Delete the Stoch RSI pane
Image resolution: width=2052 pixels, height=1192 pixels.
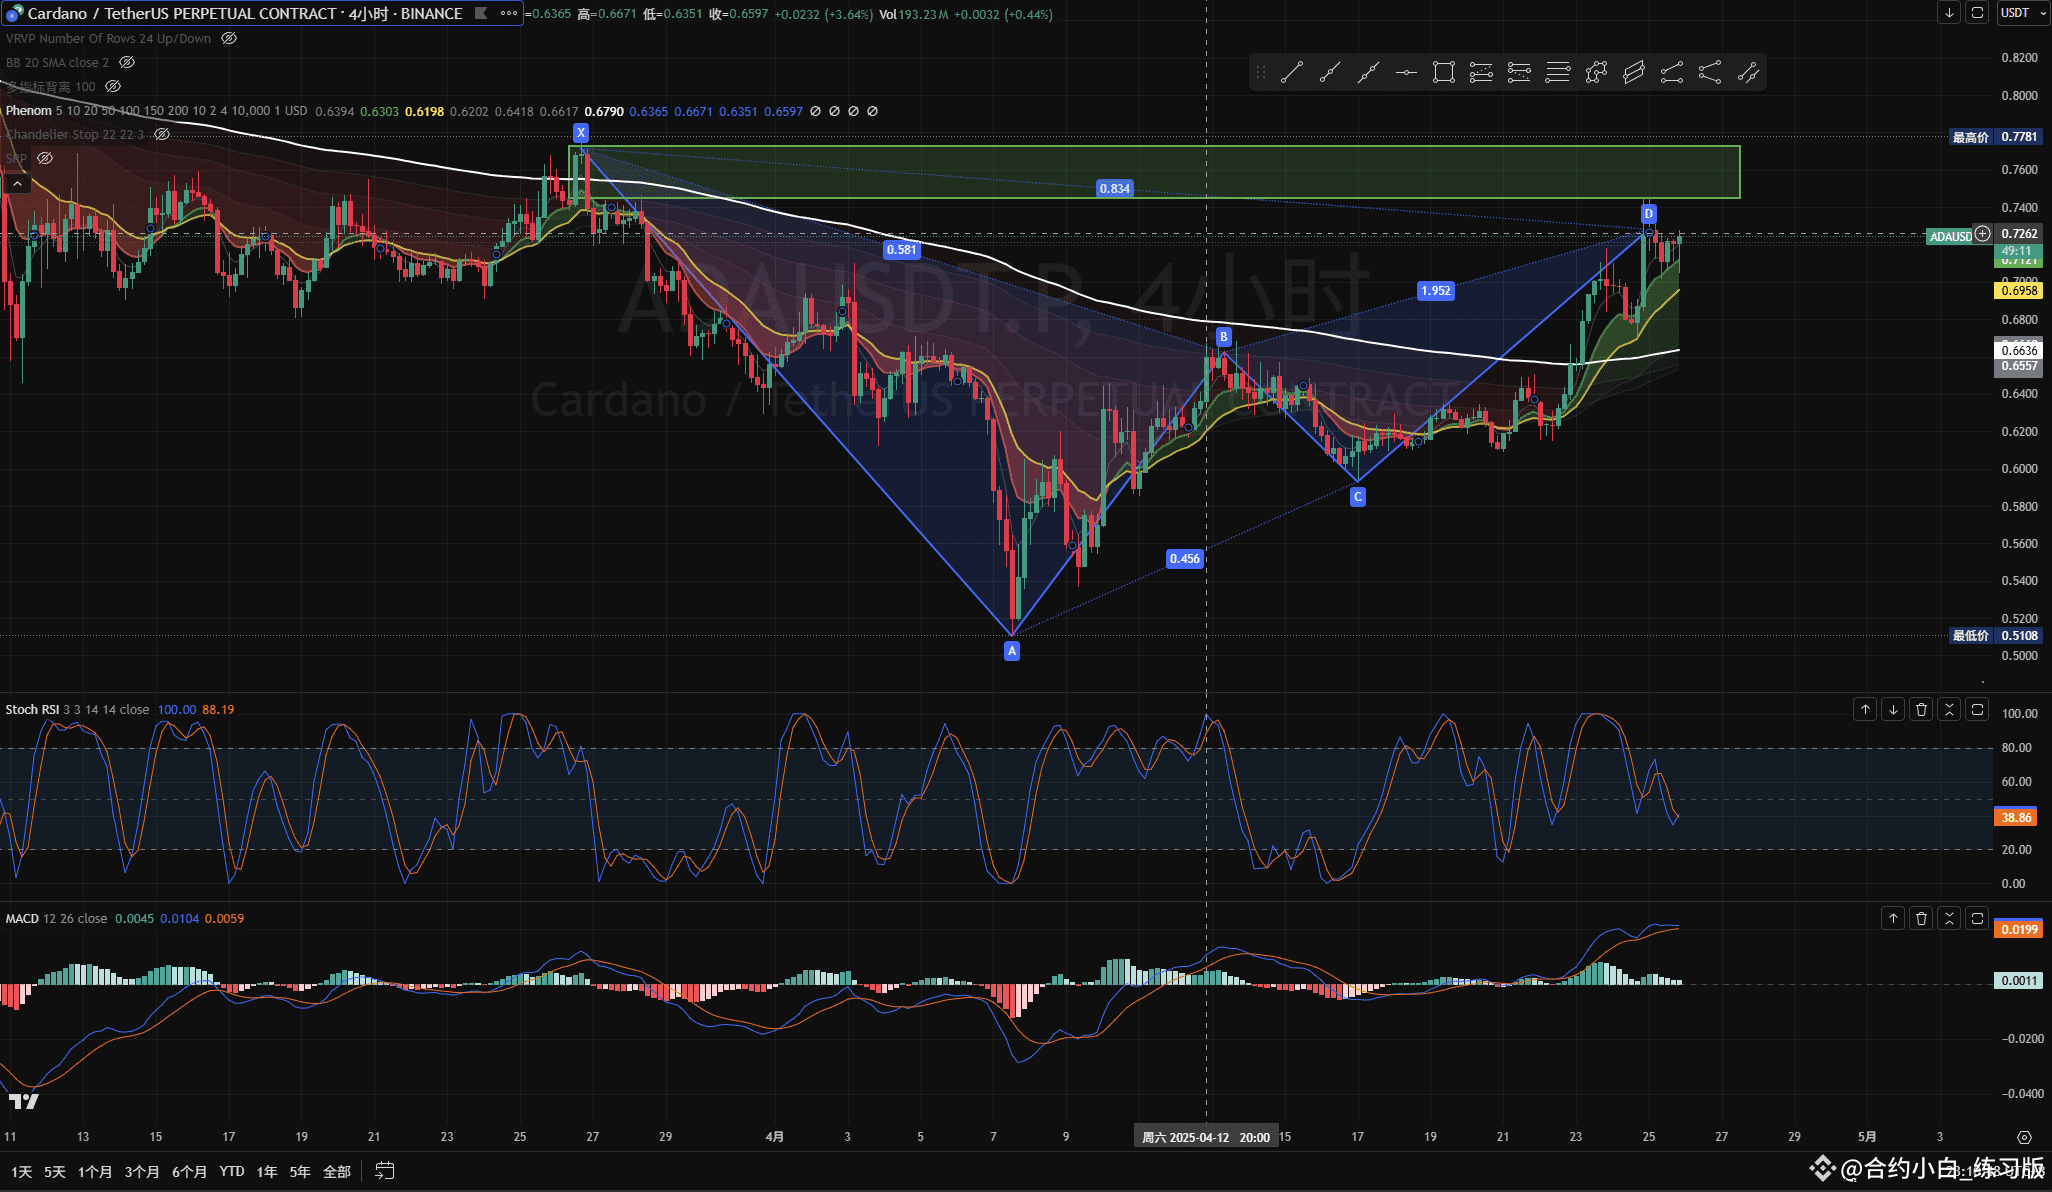(1921, 709)
